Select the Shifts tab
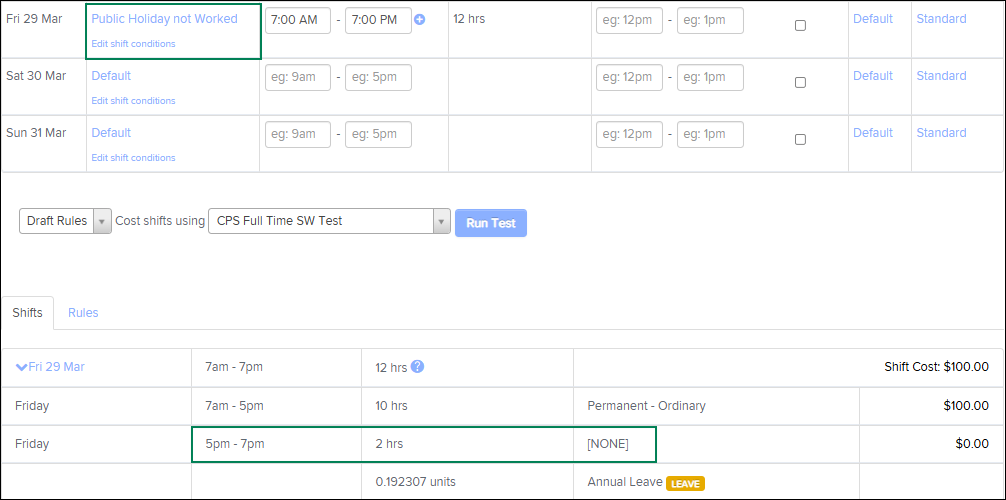 coord(28,313)
